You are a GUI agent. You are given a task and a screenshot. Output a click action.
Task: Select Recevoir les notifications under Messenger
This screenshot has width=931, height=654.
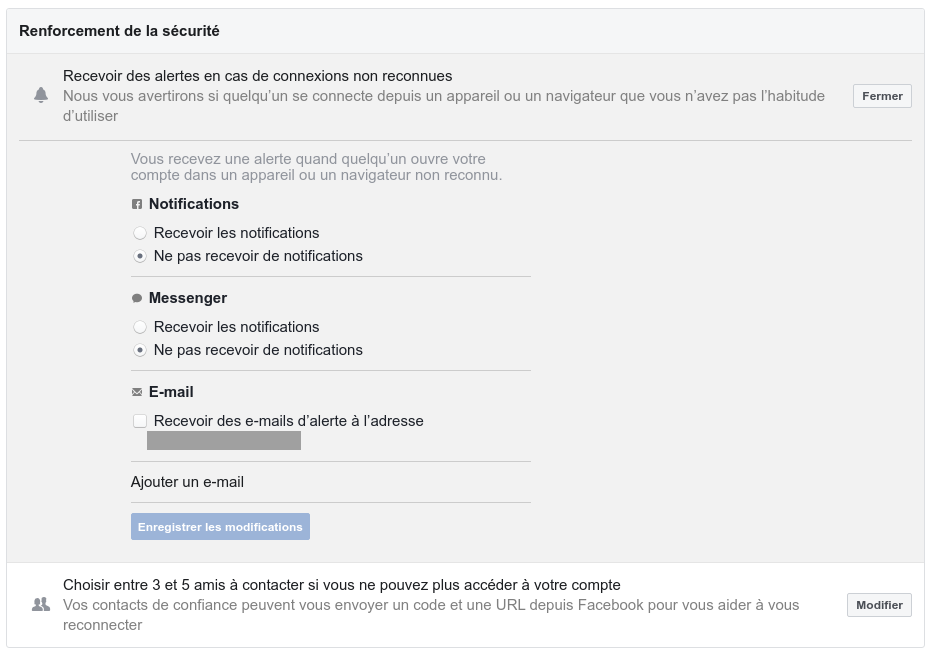click(x=140, y=327)
